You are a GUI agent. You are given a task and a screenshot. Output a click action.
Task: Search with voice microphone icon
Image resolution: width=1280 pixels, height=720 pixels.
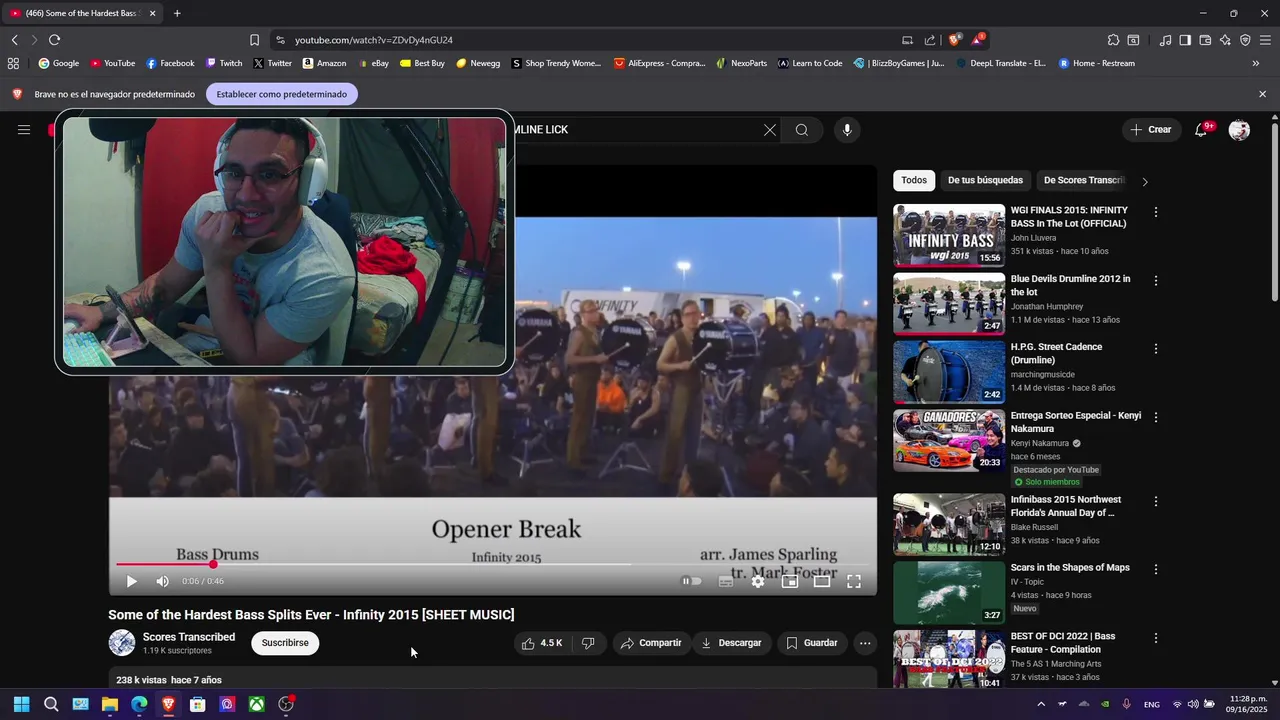tap(847, 130)
